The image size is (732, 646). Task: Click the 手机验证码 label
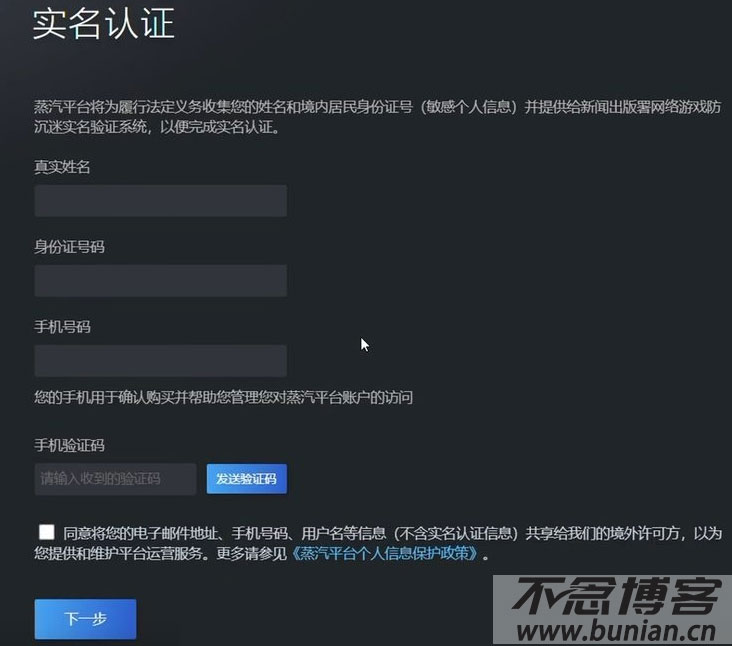(69, 445)
